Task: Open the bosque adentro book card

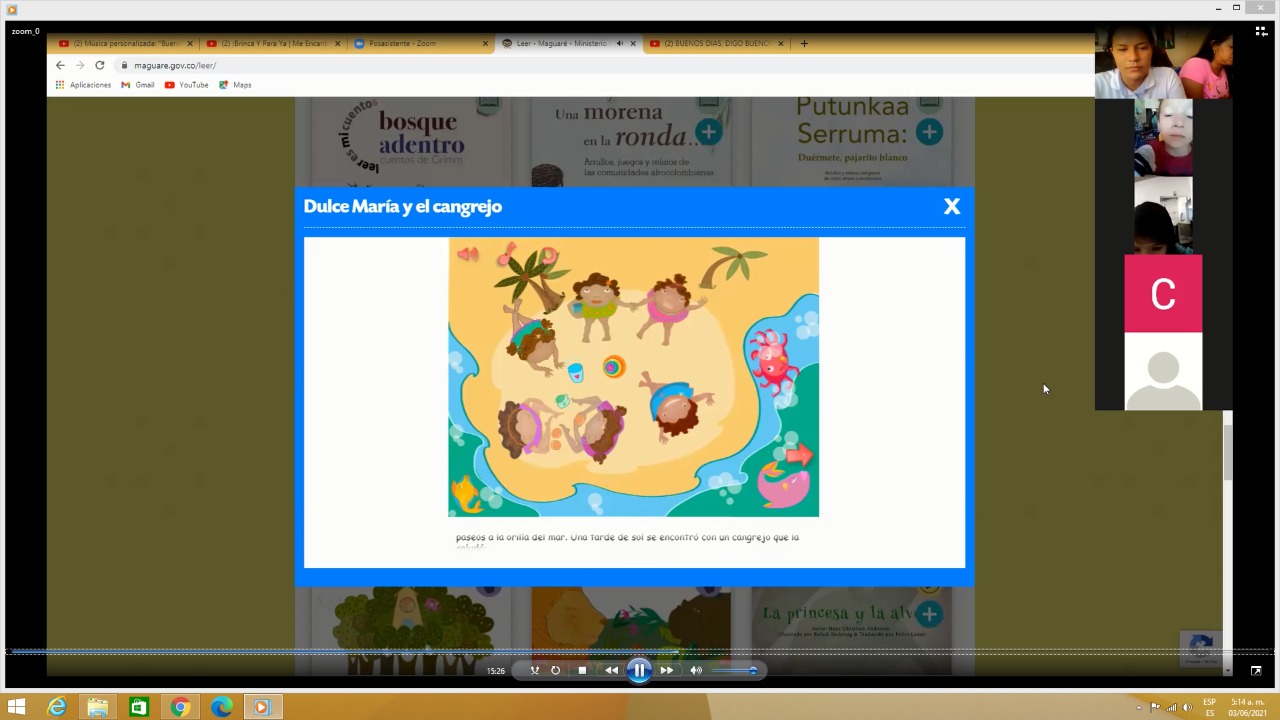Action: pyautogui.click(x=412, y=141)
